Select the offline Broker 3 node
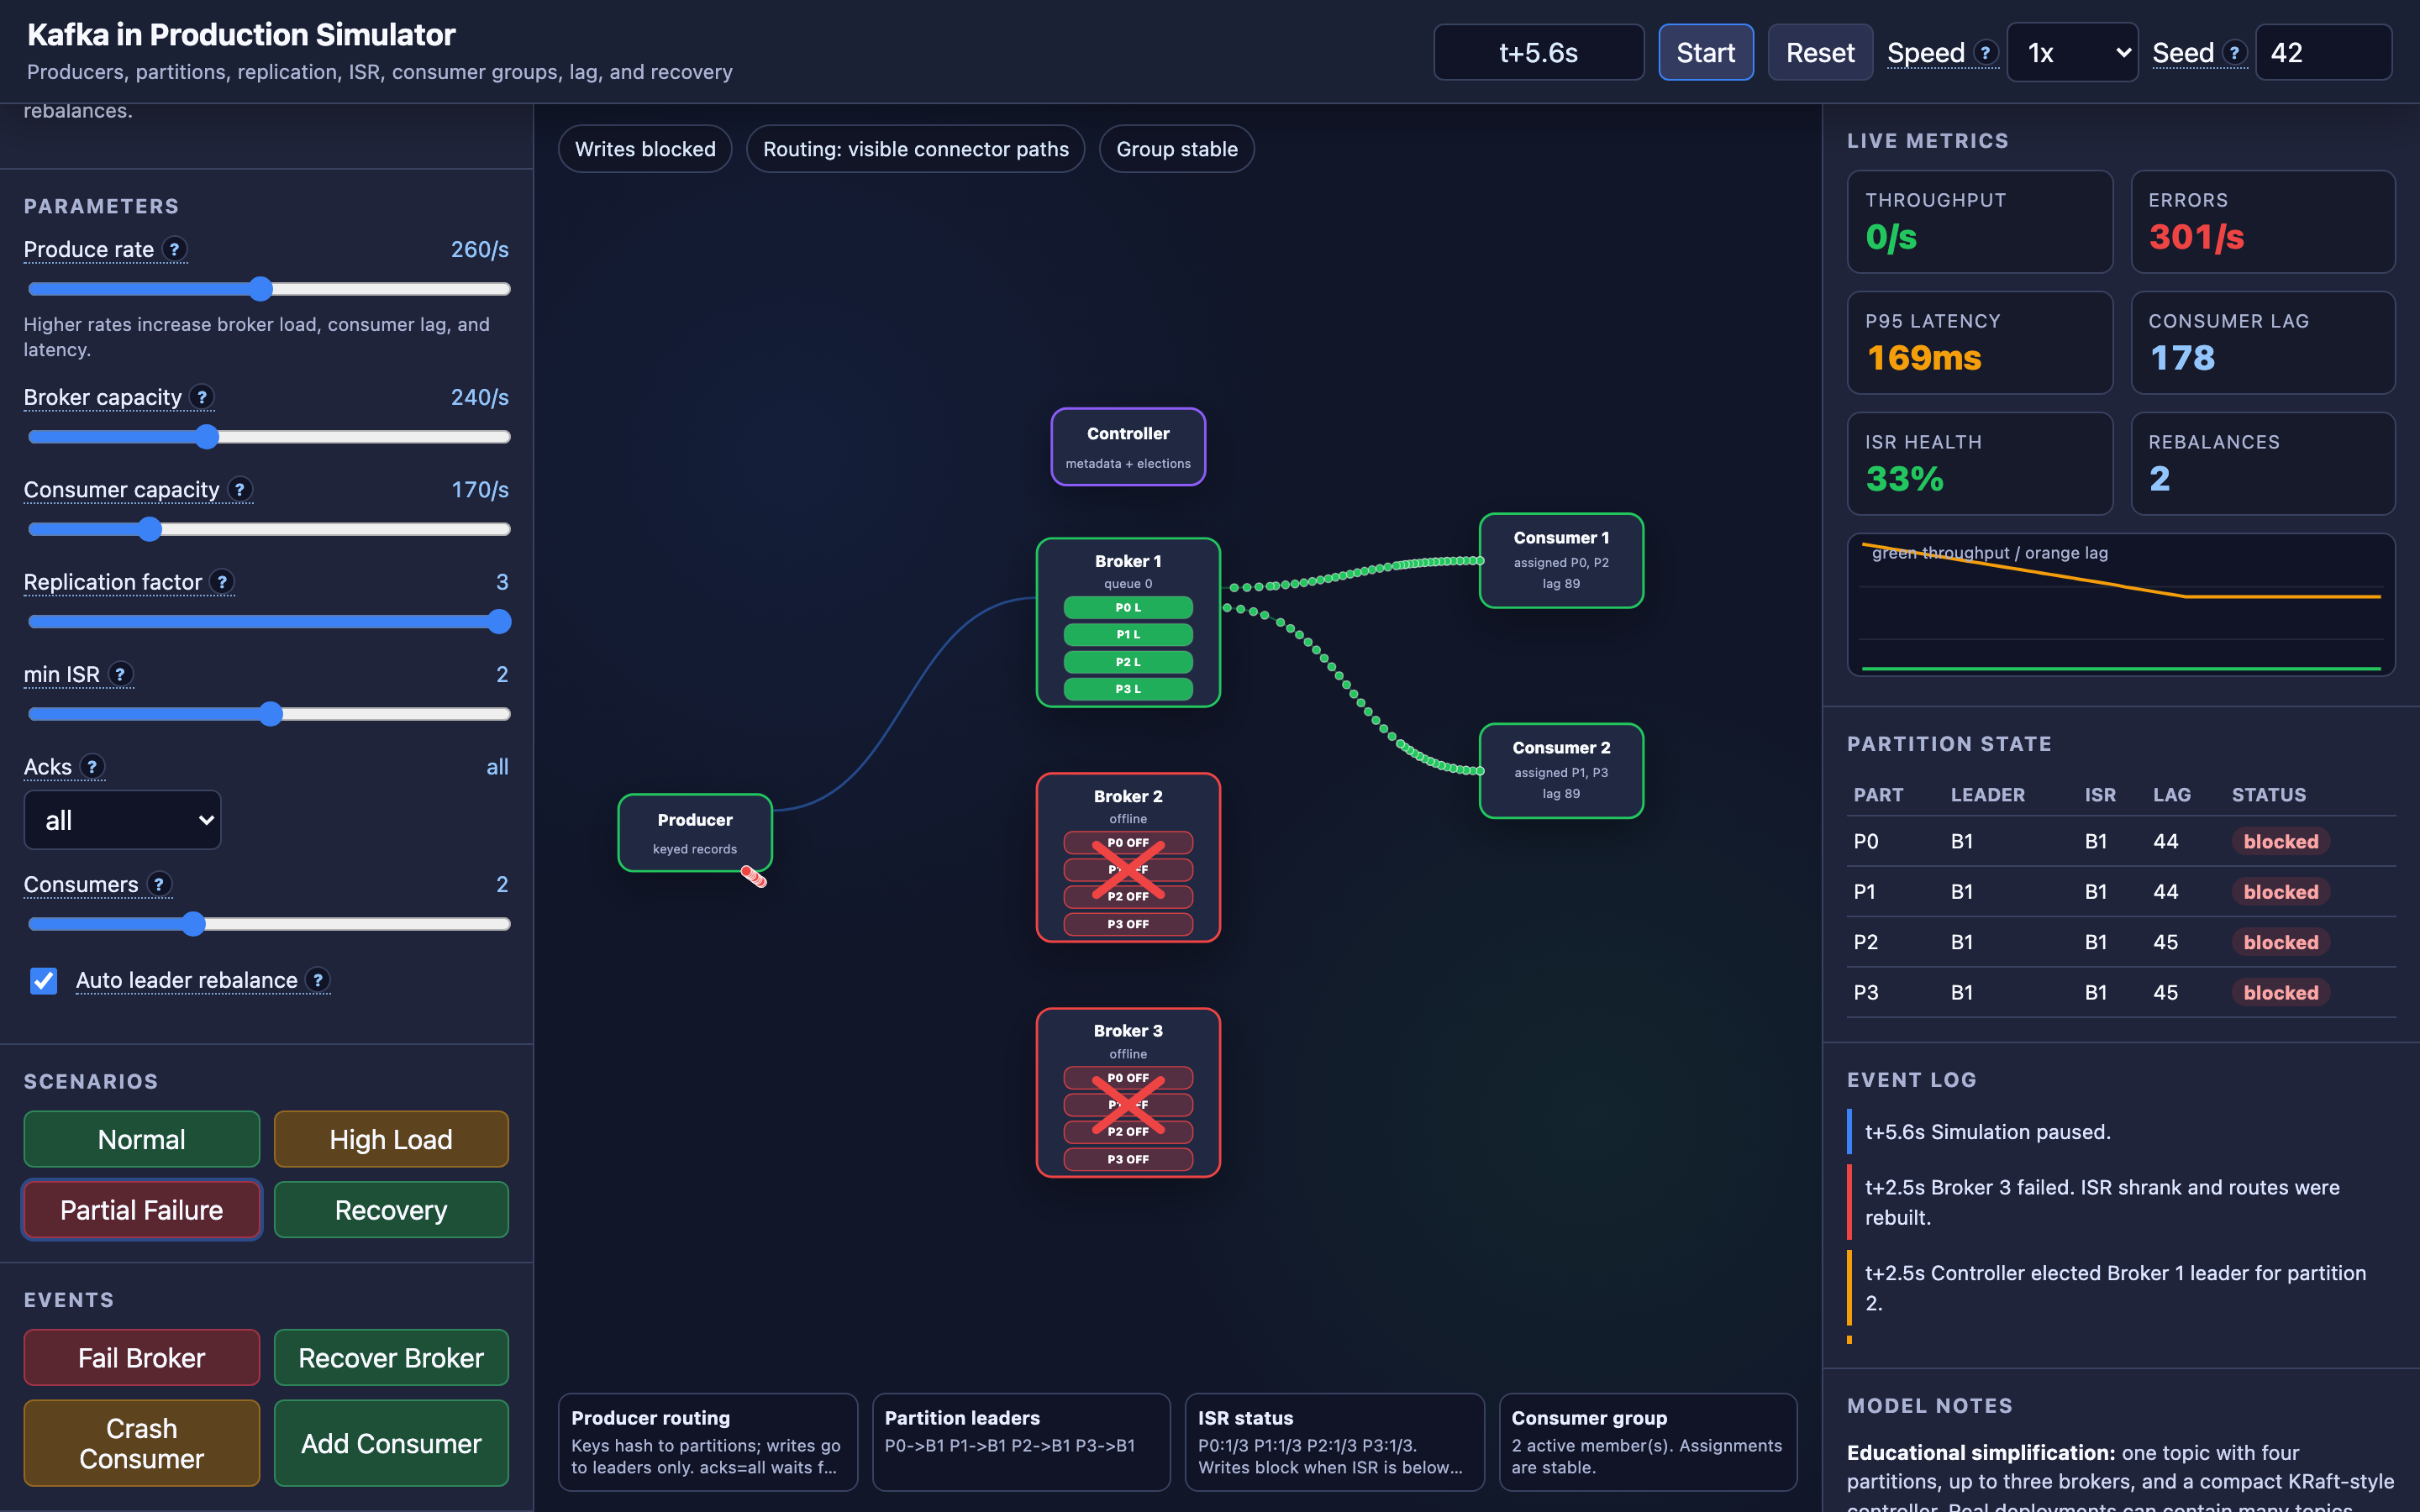This screenshot has height=1512, width=2420. coord(1128,1092)
